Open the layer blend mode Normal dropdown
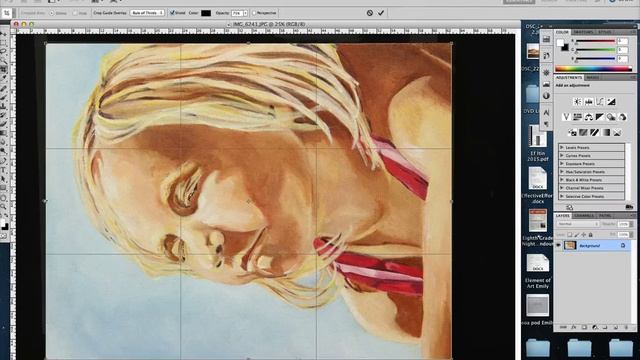 click(578, 224)
